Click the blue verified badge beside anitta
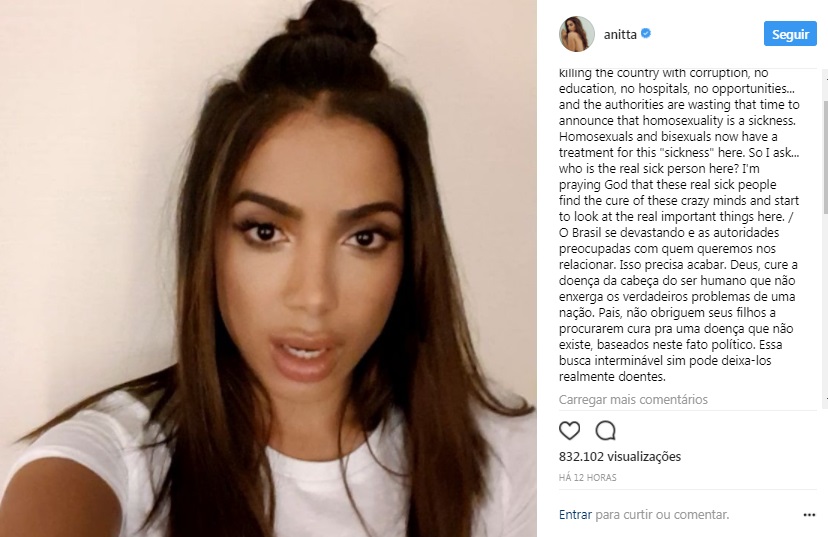The image size is (828, 537). tap(646, 34)
